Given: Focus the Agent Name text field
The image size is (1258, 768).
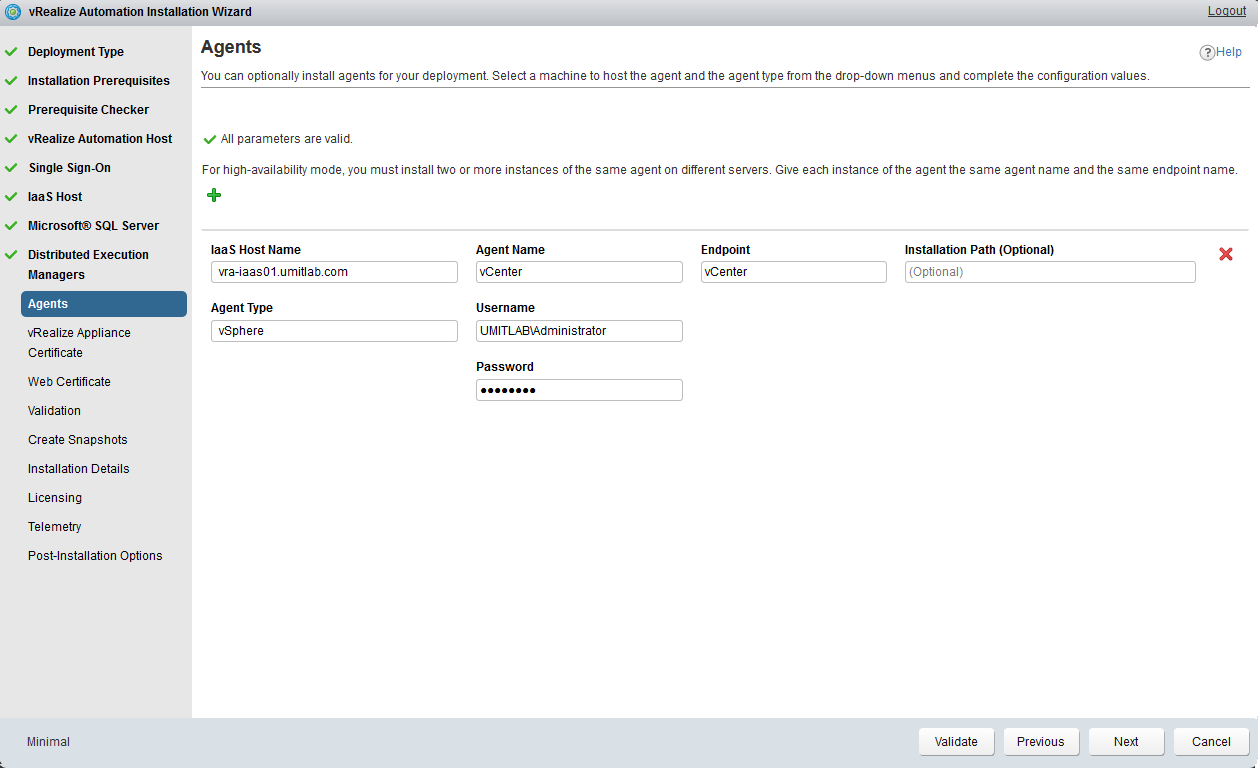Looking at the screenshot, I should (579, 272).
